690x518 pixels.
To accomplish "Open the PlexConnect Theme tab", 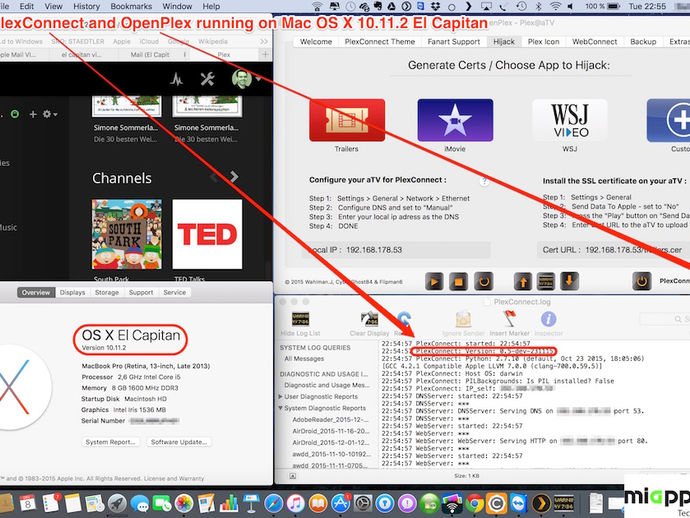I will tap(379, 42).
